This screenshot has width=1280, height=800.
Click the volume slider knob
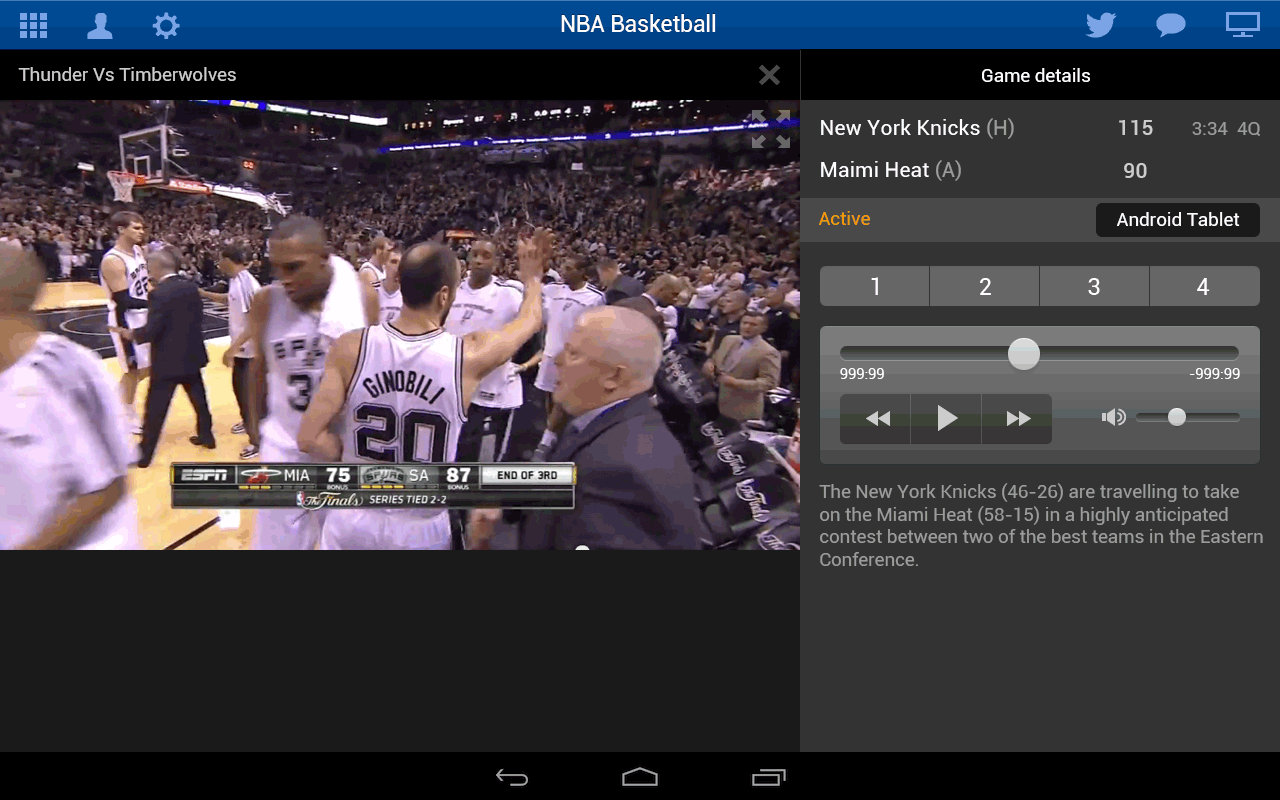click(x=1177, y=417)
